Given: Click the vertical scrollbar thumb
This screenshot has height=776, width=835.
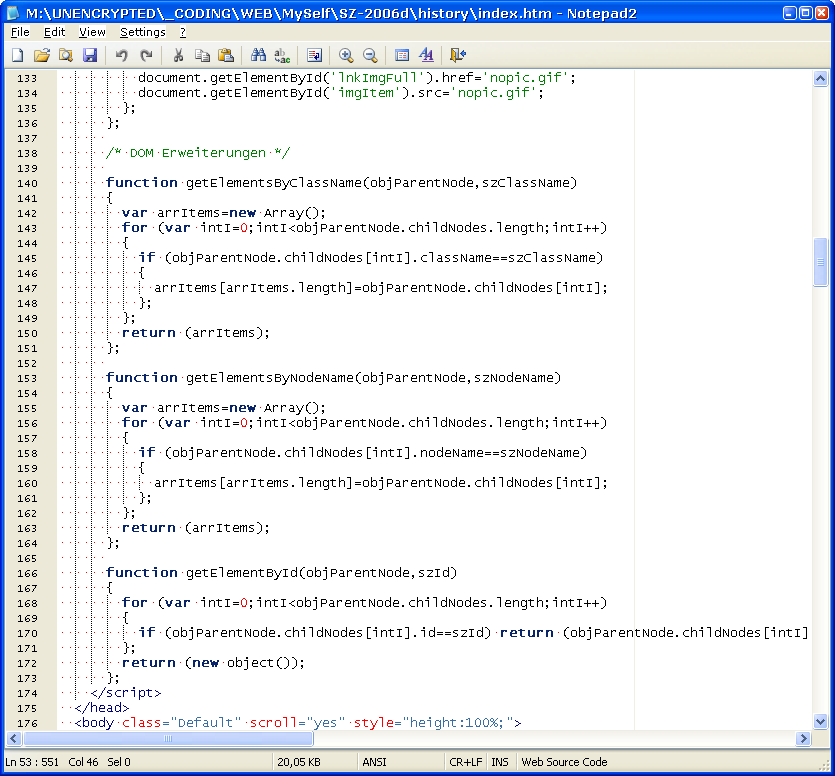Looking at the screenshot, I should tap(820, 262).
